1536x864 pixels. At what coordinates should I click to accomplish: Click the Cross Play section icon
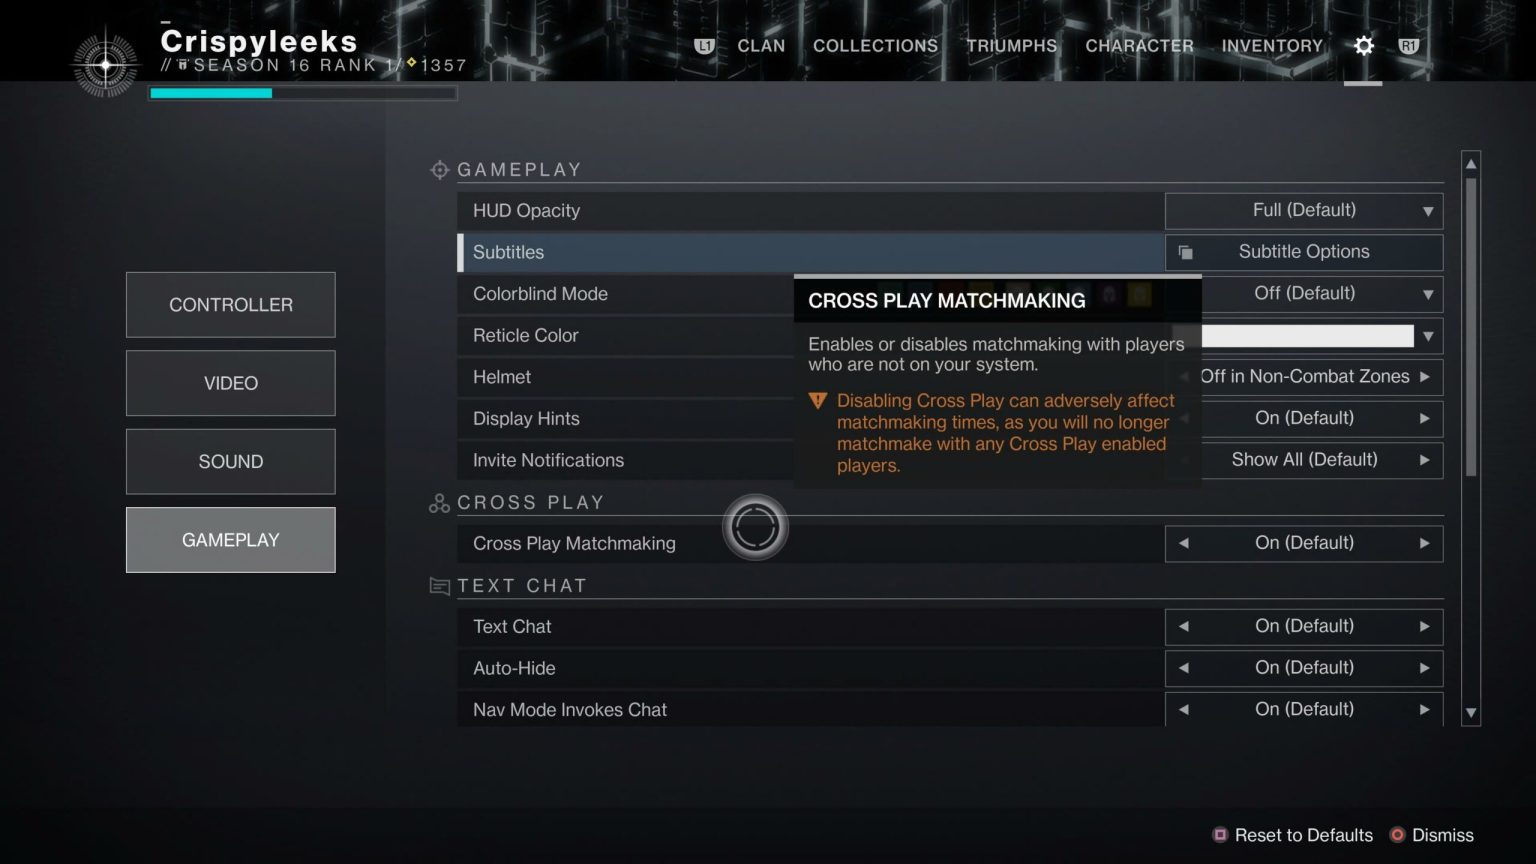(x=439, y=503)
